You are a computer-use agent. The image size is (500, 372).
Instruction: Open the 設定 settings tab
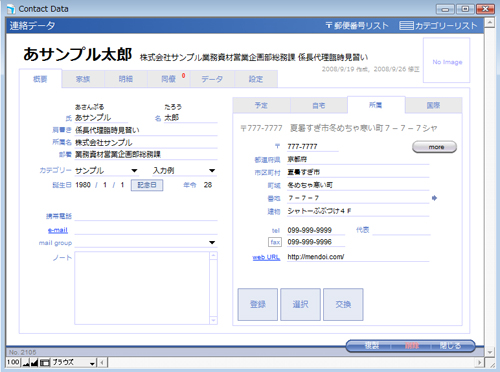[x=256, y=79]
